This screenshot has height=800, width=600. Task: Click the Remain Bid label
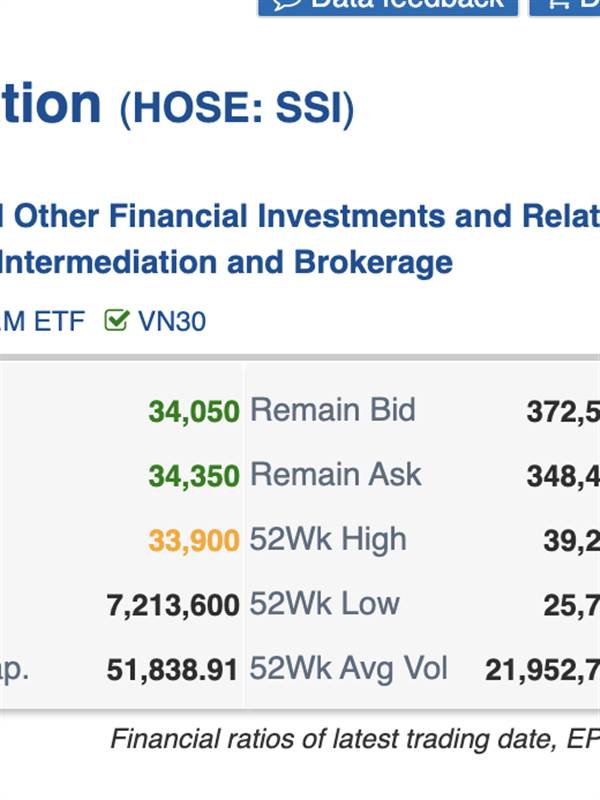(333, 410)
